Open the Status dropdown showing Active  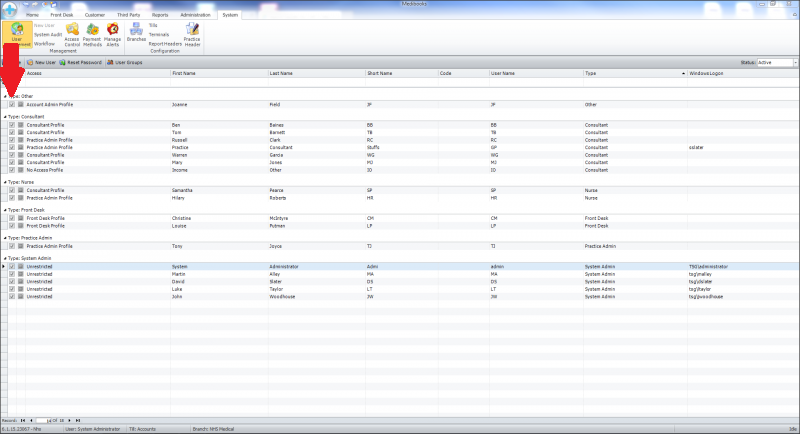coord(775,62)
